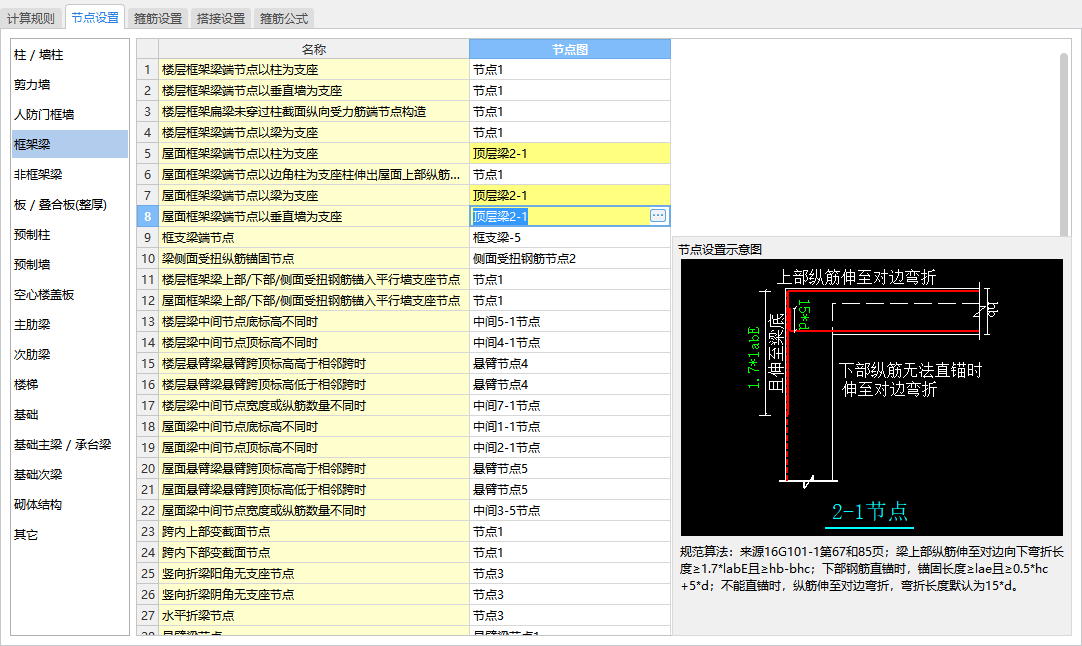
Task: Click 中间3-5节点 value
Action: 570,510
